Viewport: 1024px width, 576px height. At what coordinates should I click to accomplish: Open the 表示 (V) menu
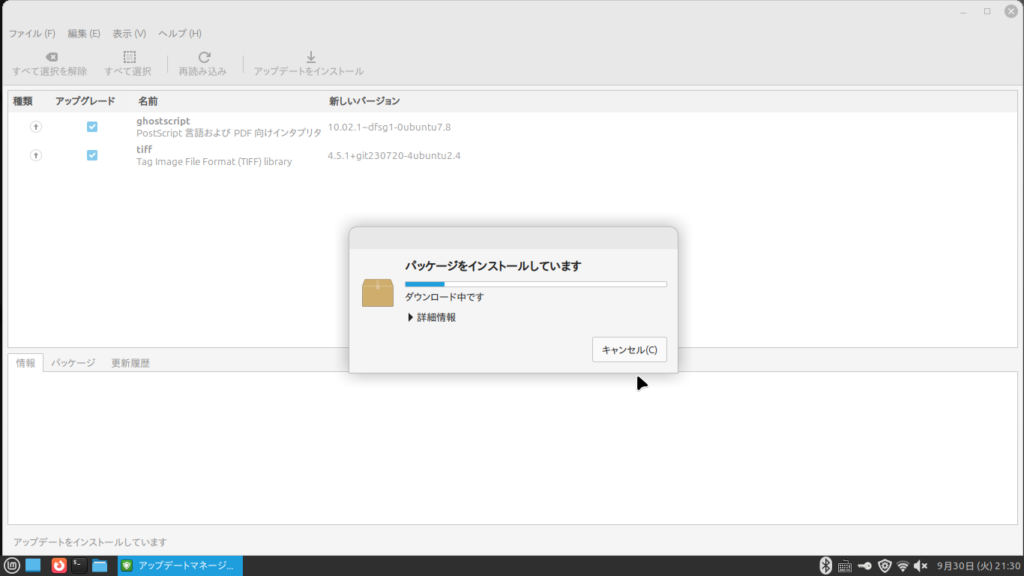point(129,33)
